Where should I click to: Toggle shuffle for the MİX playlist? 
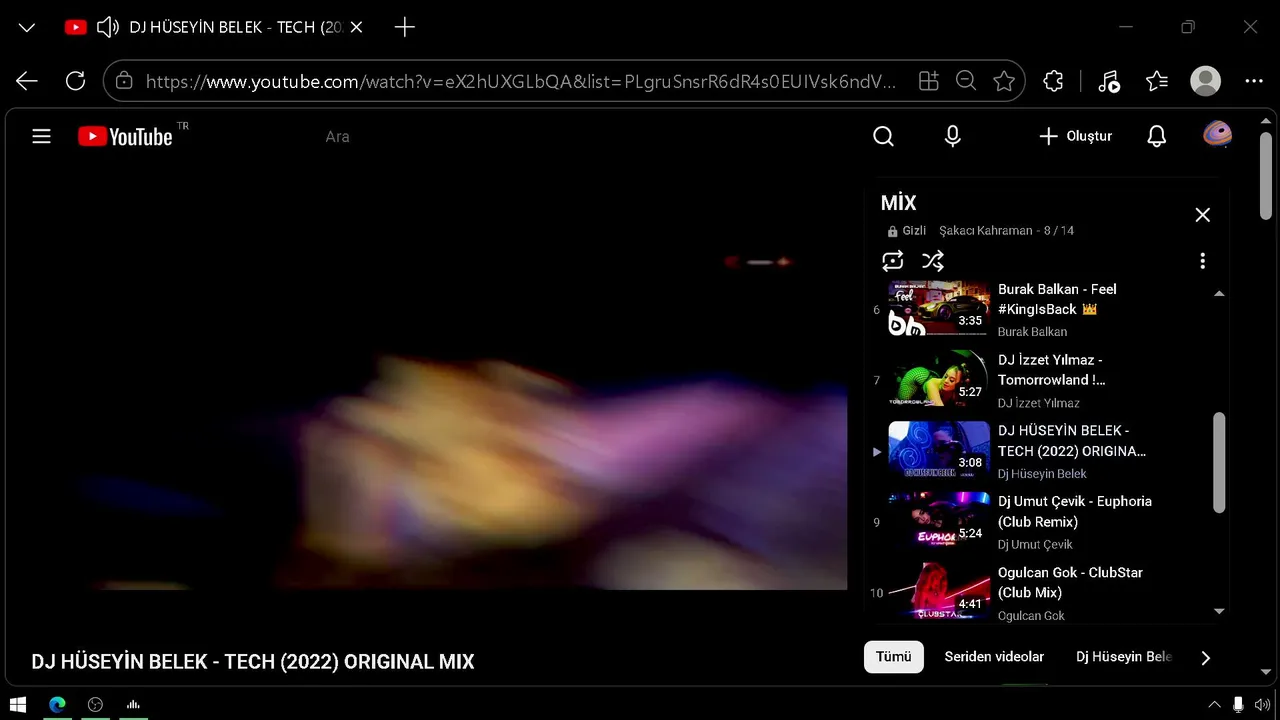coord(933,261)
